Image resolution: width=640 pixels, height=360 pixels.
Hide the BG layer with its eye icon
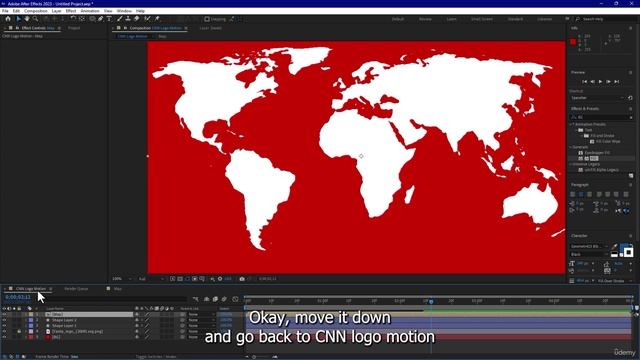(x=4, y=337)
